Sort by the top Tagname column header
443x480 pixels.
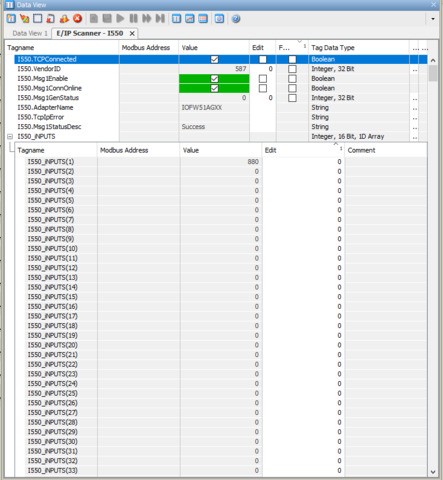coord(62,48)
